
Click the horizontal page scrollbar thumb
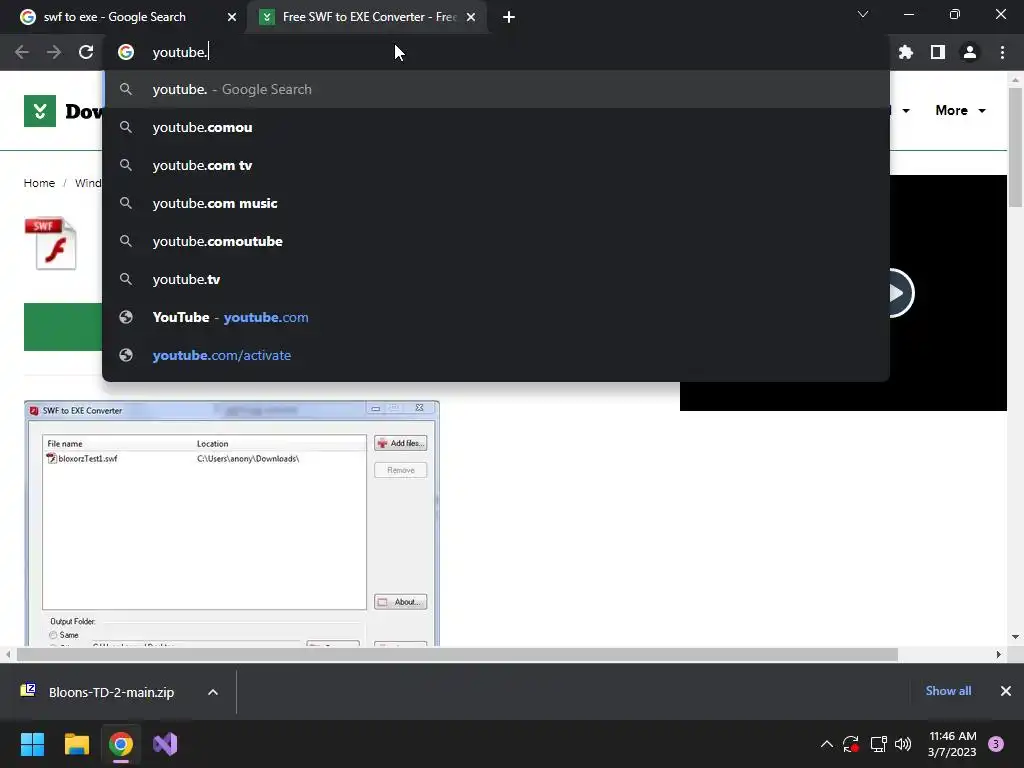pyautogui.click(x=457, y=654)
